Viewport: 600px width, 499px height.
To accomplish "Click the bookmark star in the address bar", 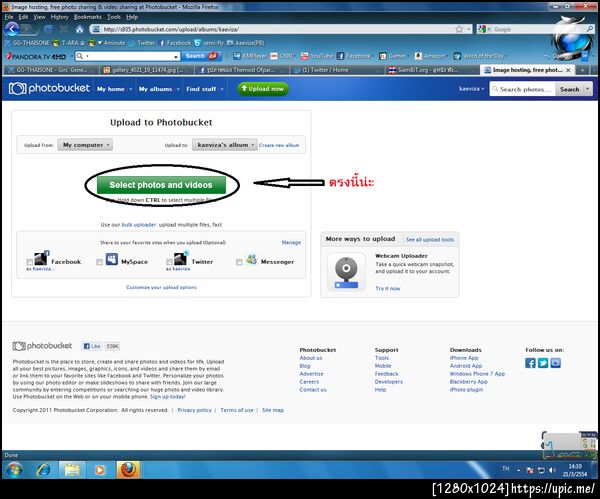I will (459, 29).
